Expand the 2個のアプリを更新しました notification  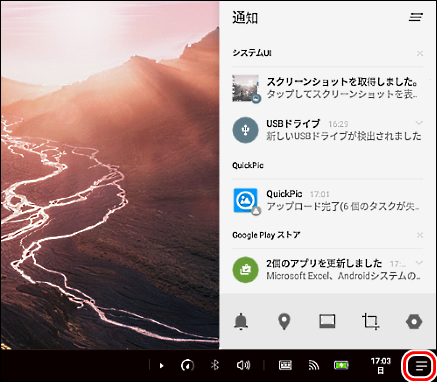point(419,263)
